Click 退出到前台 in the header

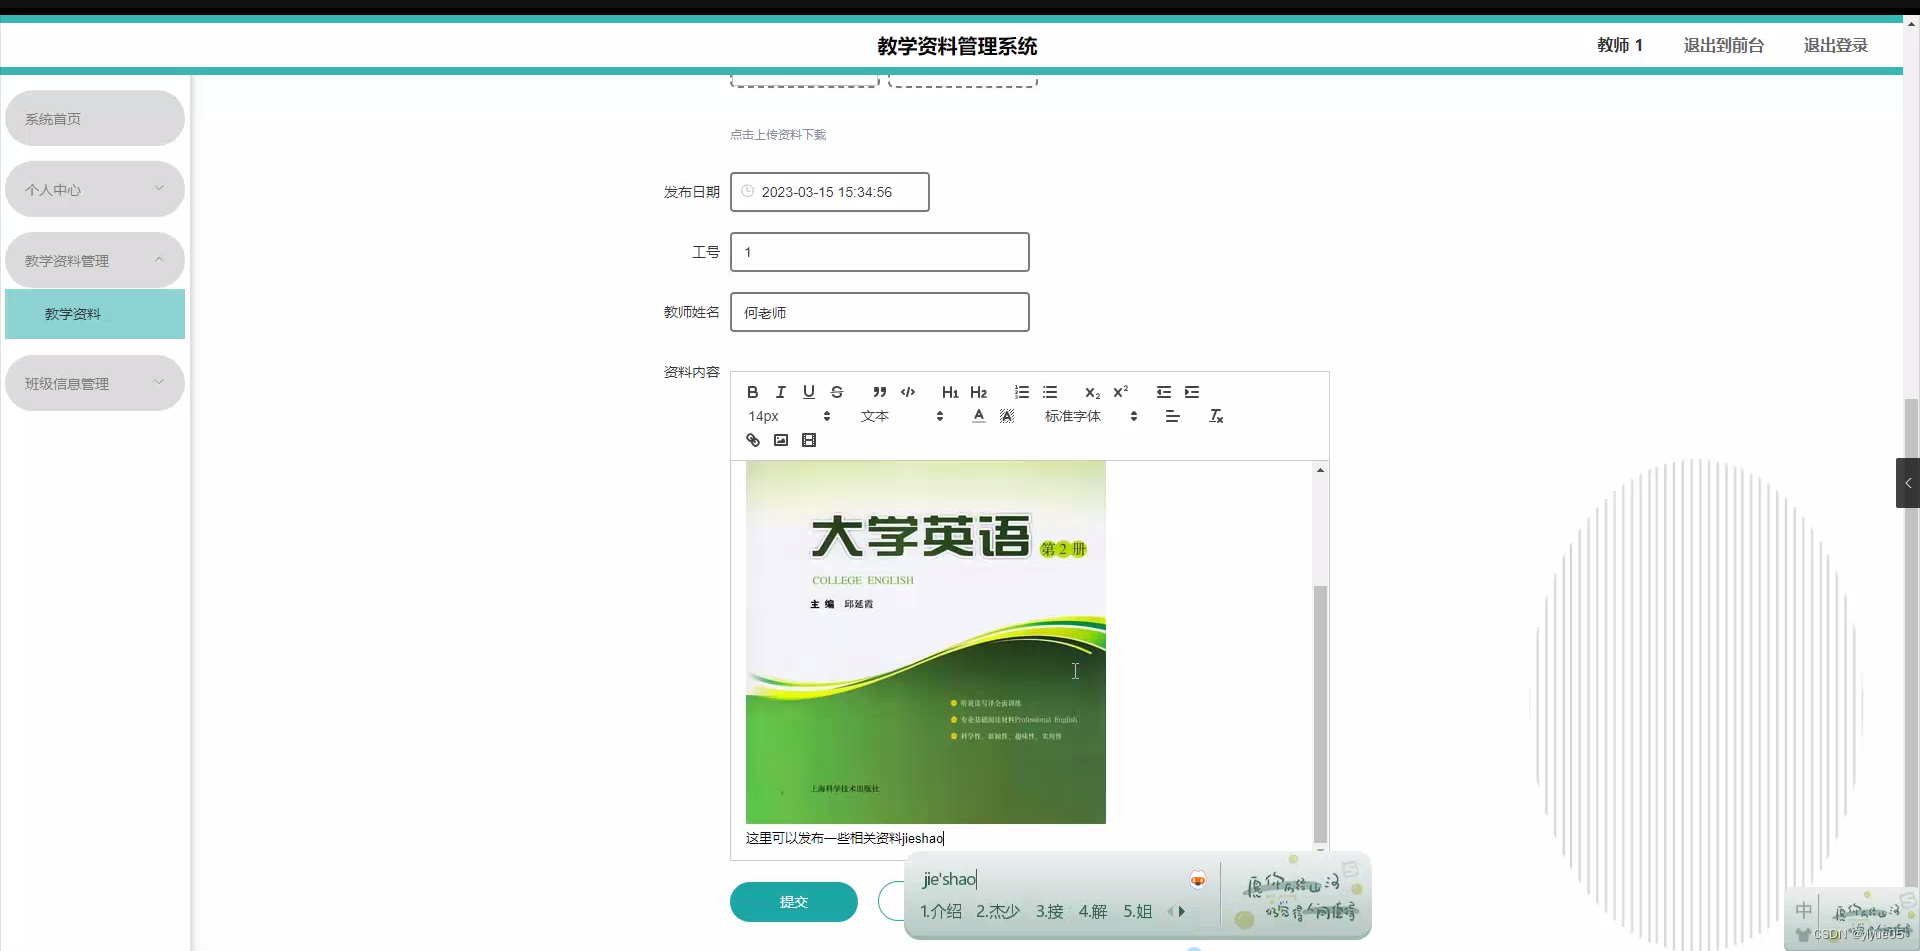coord(1724,45)
